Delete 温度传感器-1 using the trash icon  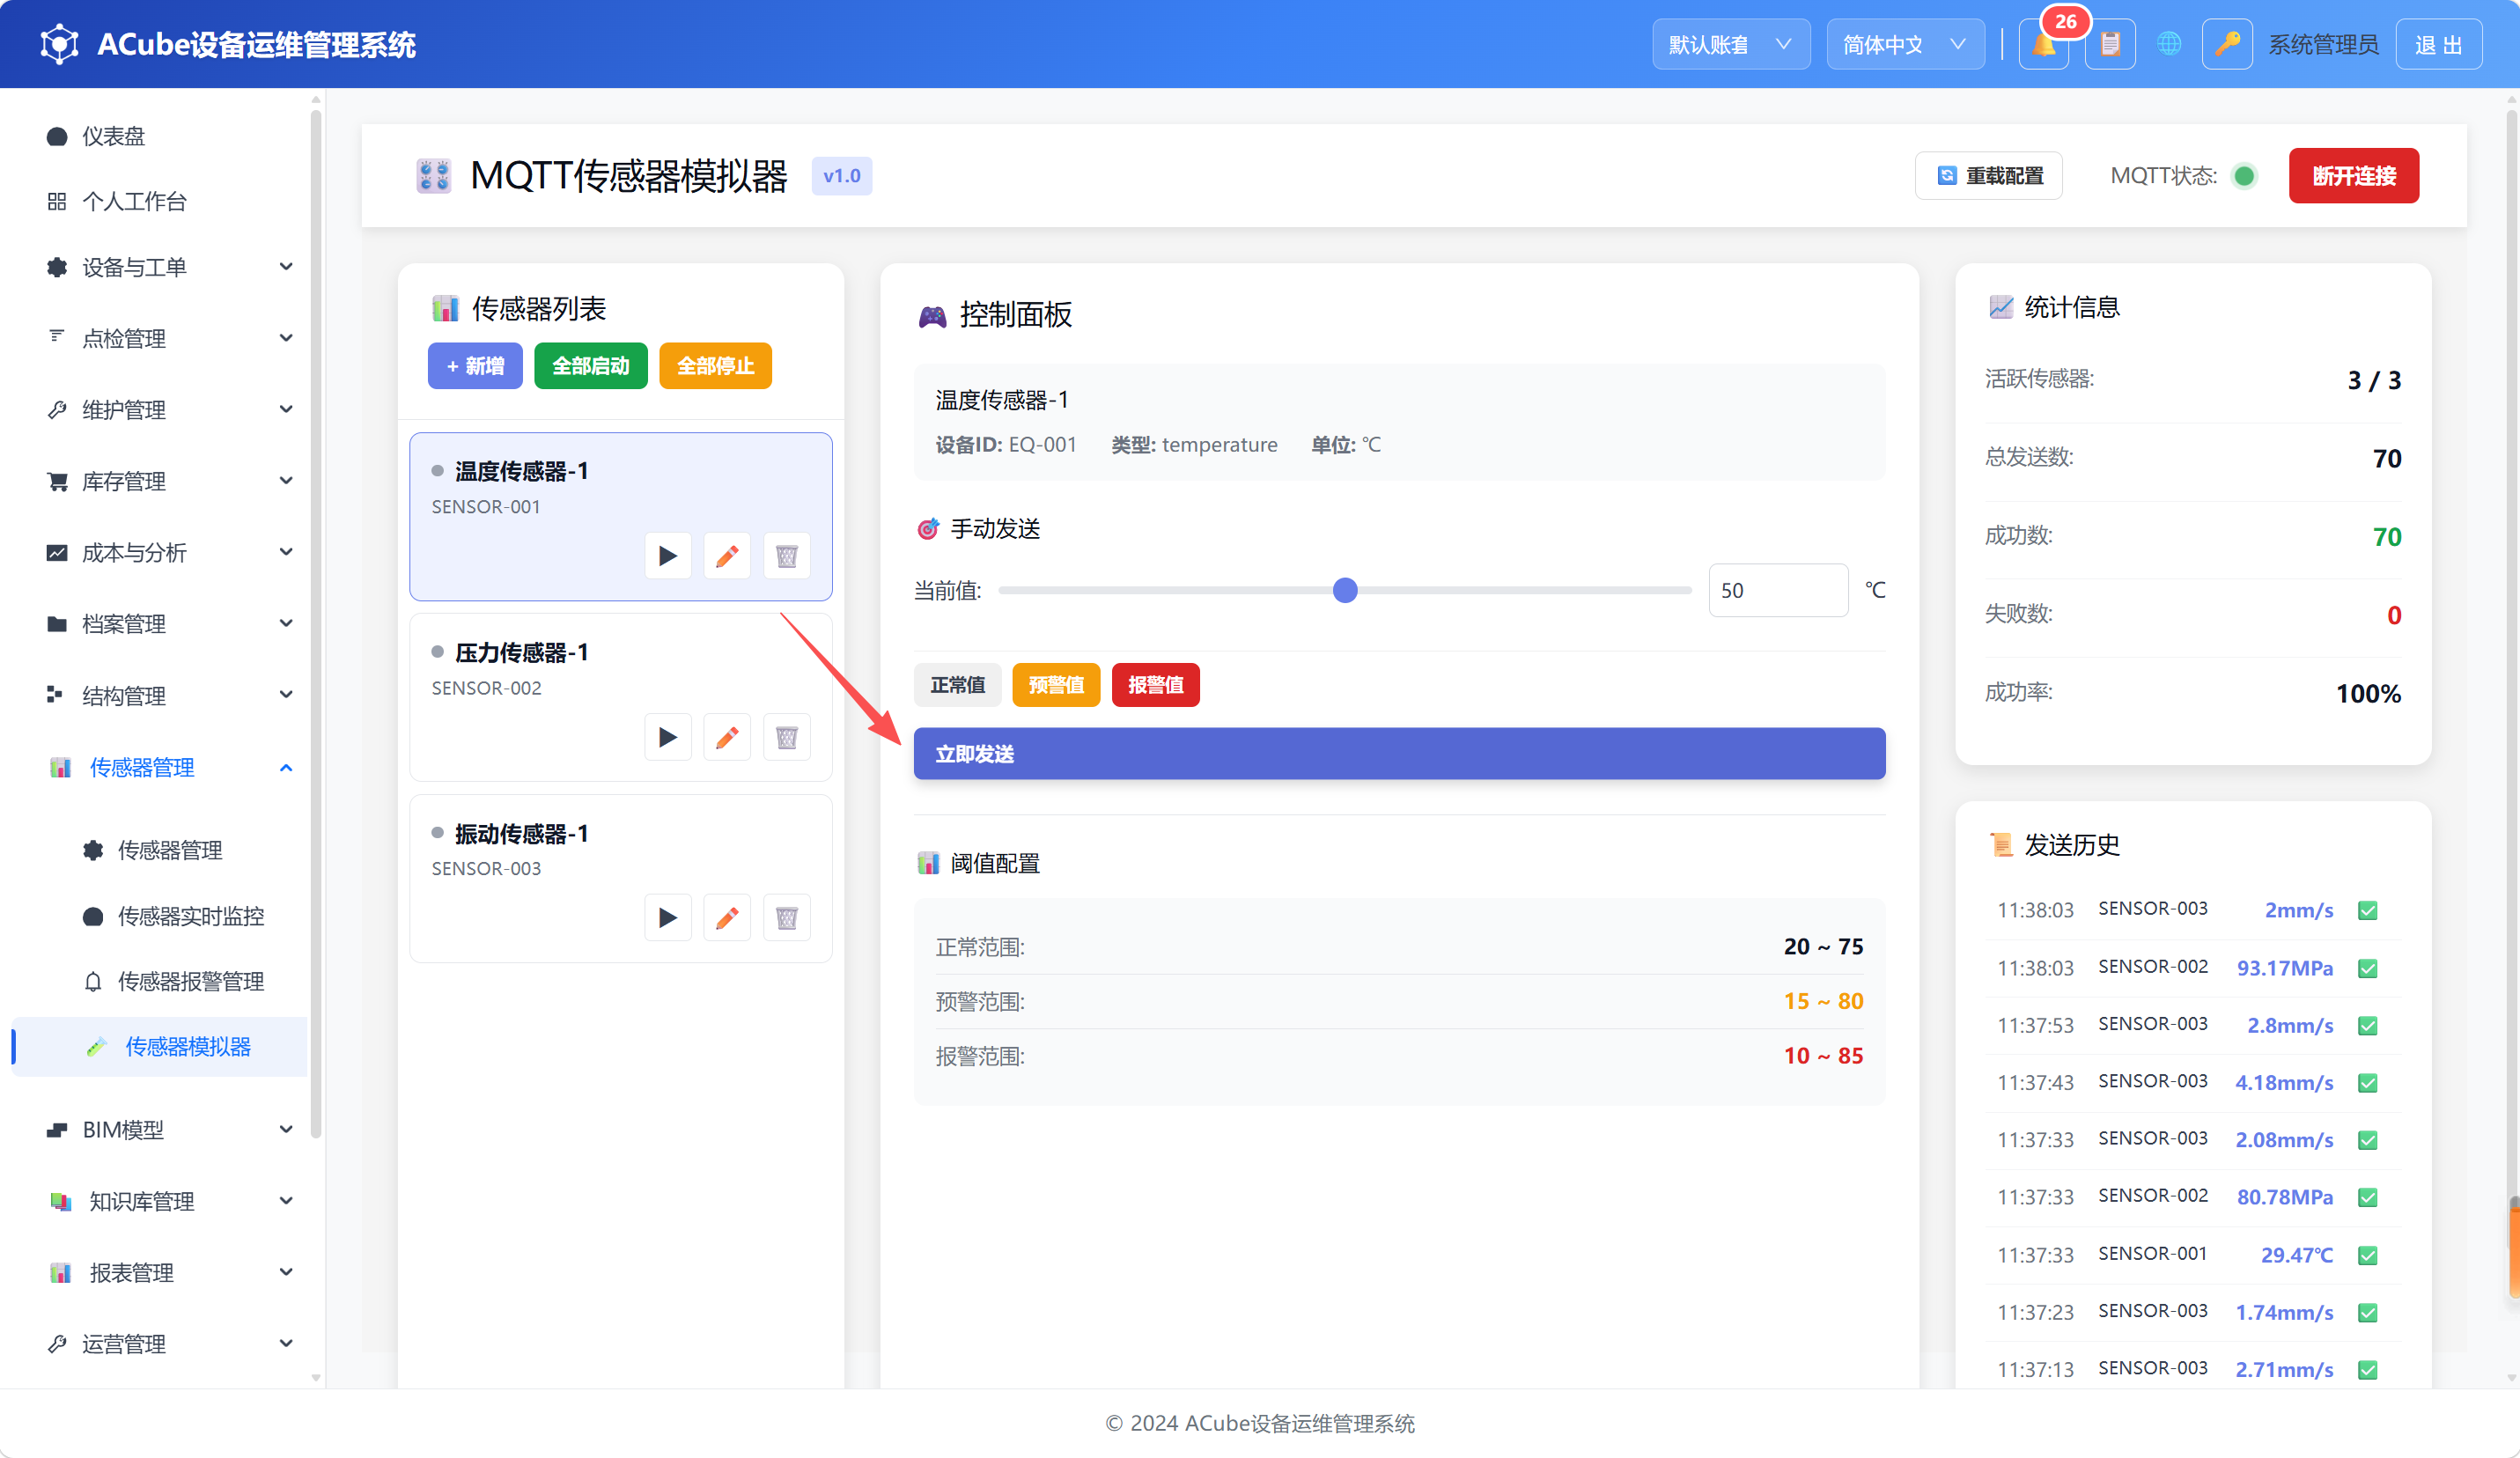point(787,556)
